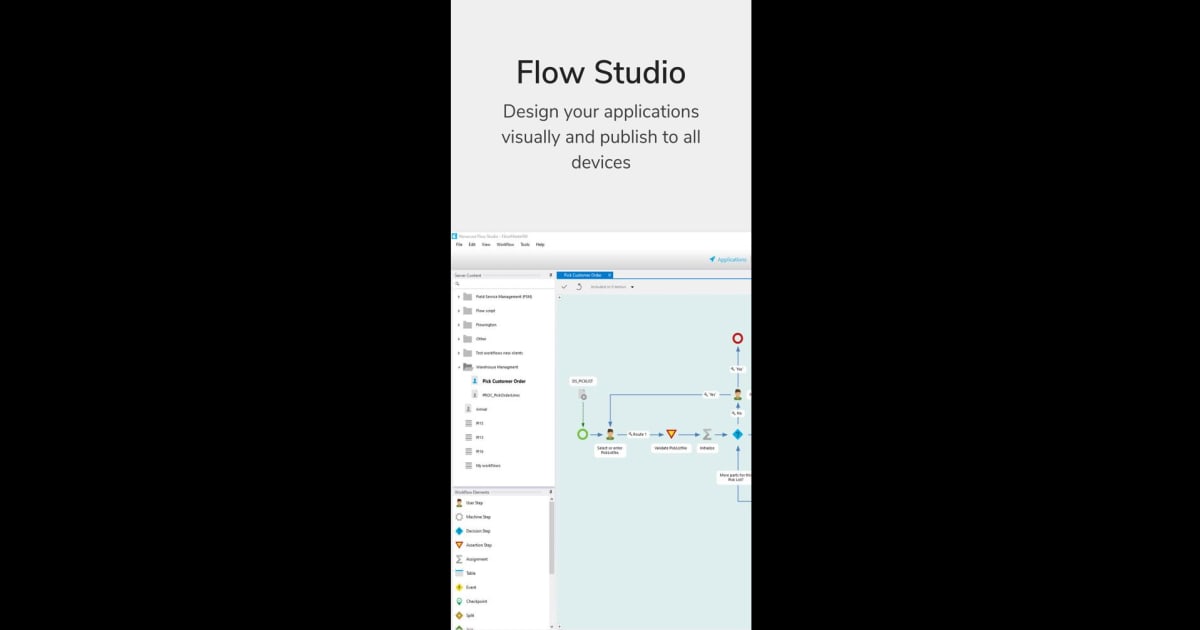Expand the Field Service Management (FSM) folder
The image size is (1200, 630).
click(x=458, y=297)
